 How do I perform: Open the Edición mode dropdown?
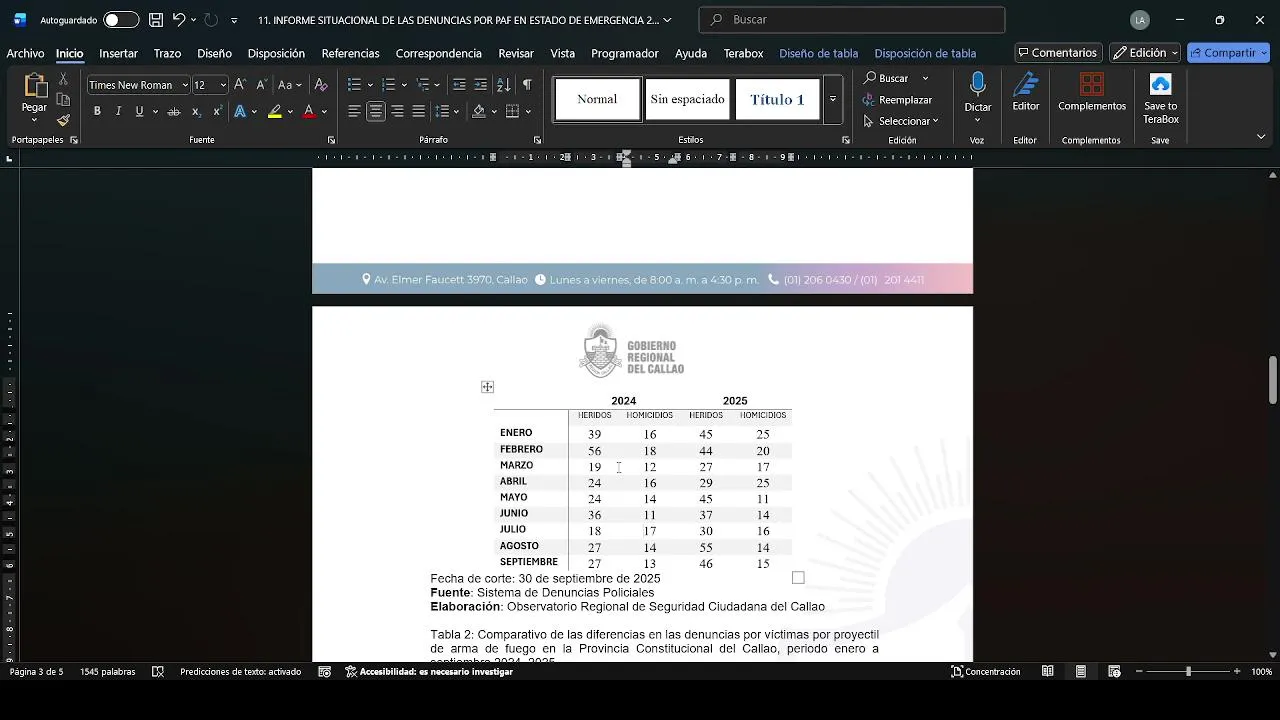point(1145,53)
